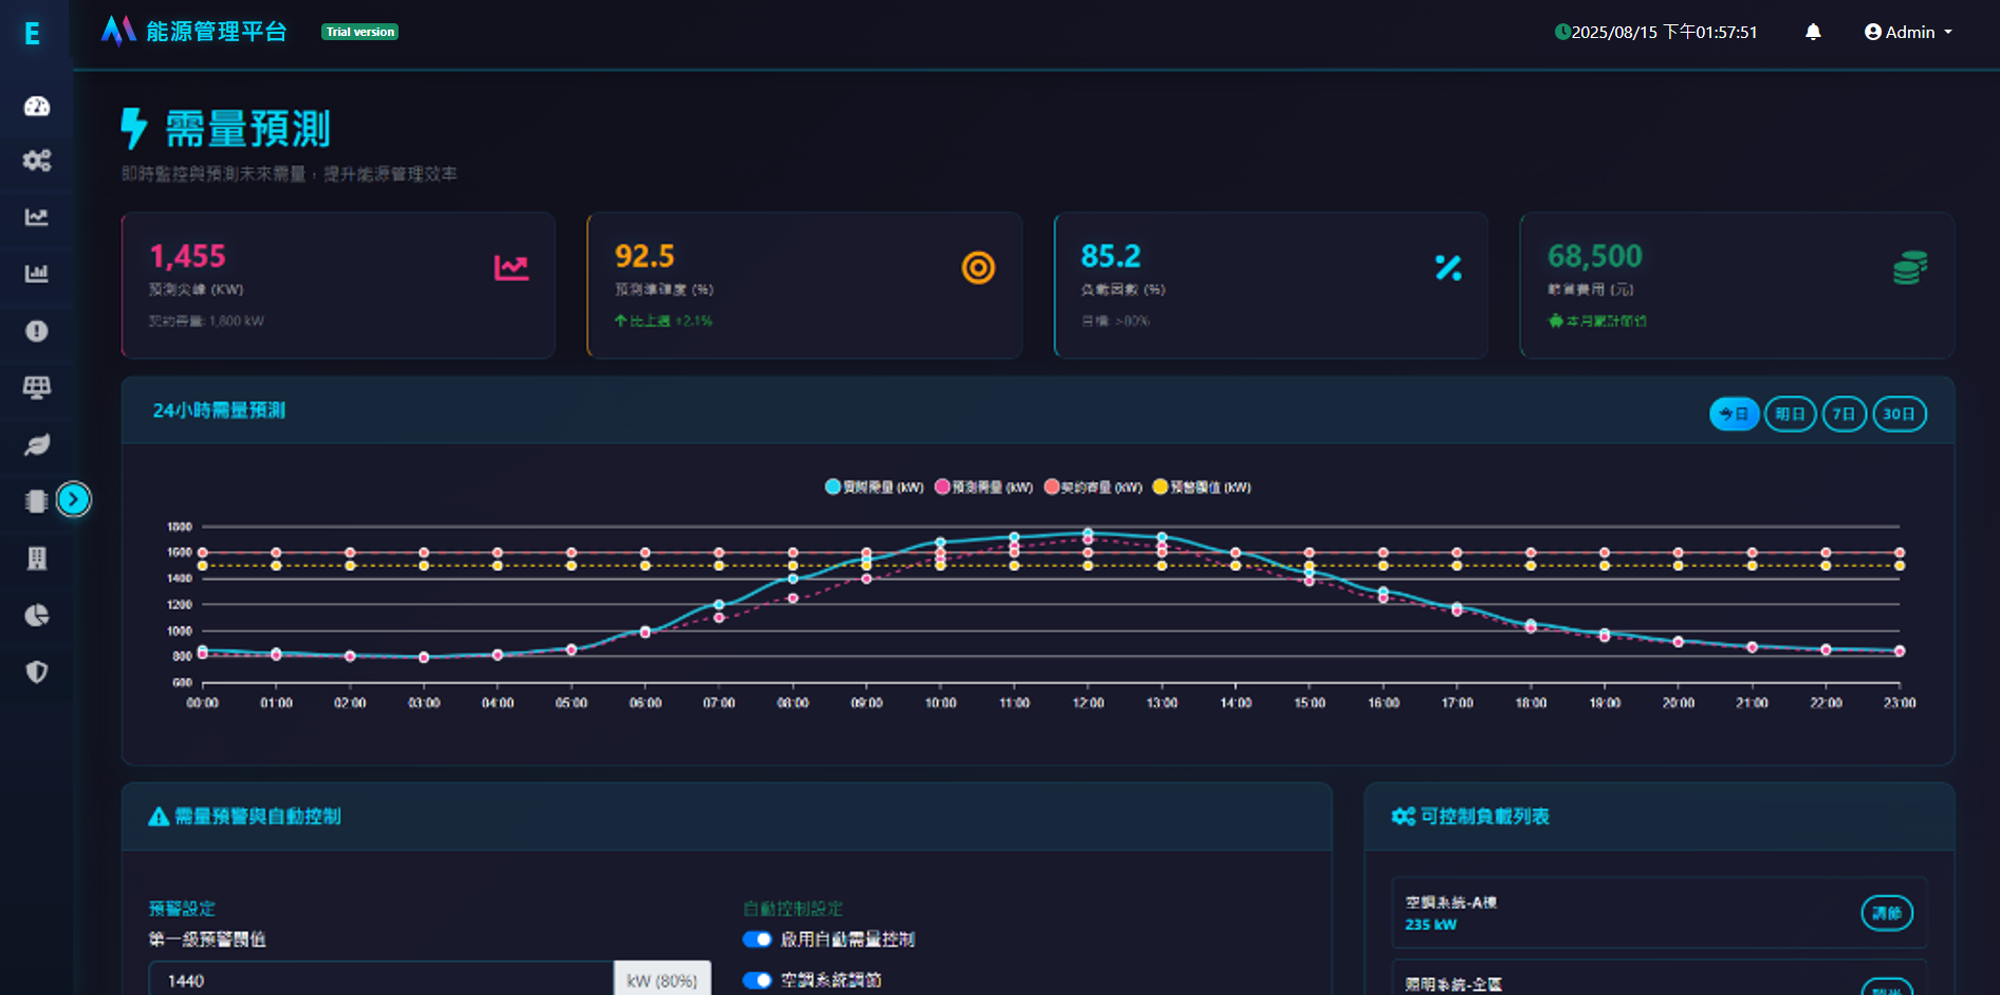The height and width of the screenshot is (995, 2000).
Task: Expand the sidebar with the arrow button
Action: point(73,499)
